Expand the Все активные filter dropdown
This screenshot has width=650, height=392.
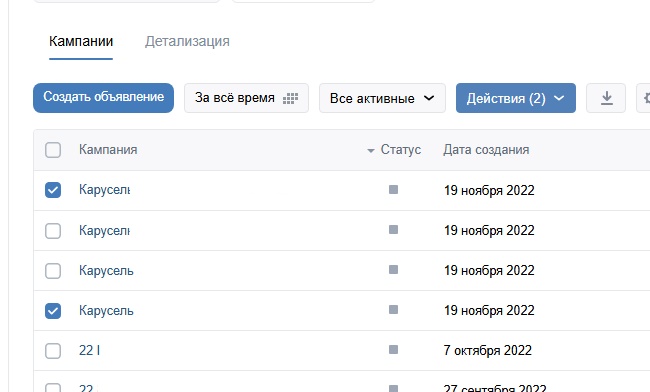tap(382, 98)
